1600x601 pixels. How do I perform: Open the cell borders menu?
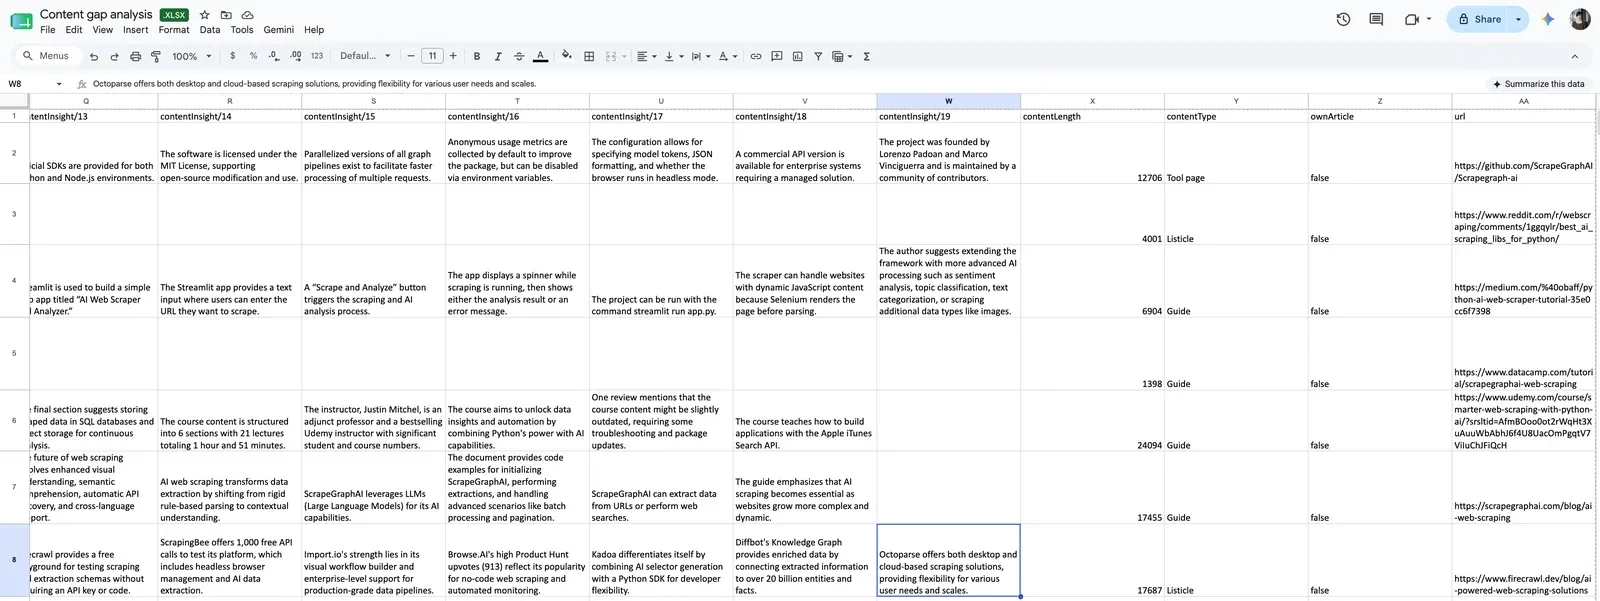[589, 56]
